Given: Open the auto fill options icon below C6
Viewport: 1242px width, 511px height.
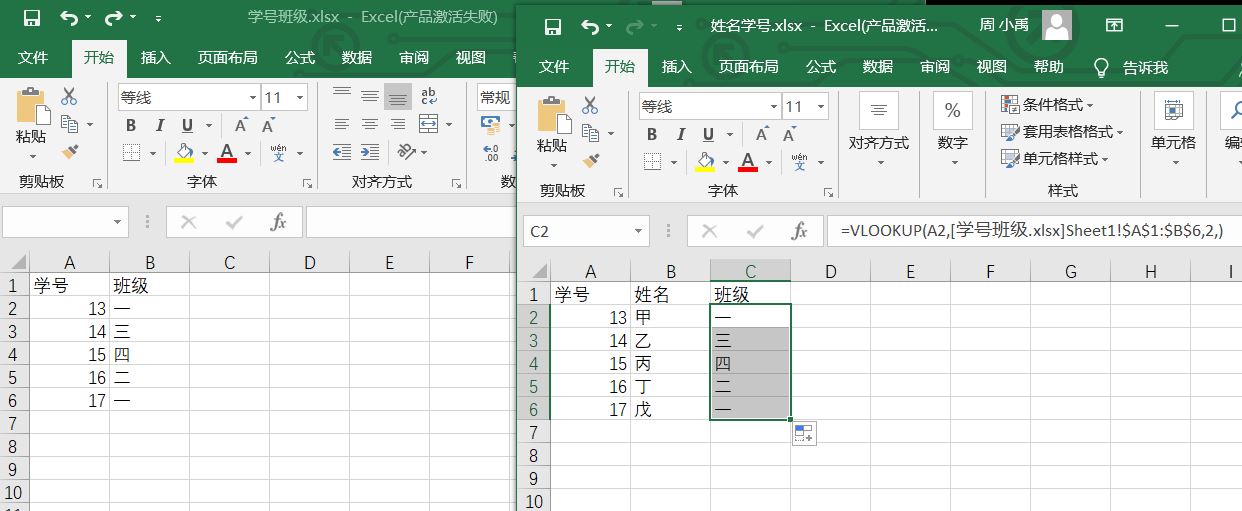Looking at the screenshot, I should coord(805,433).
